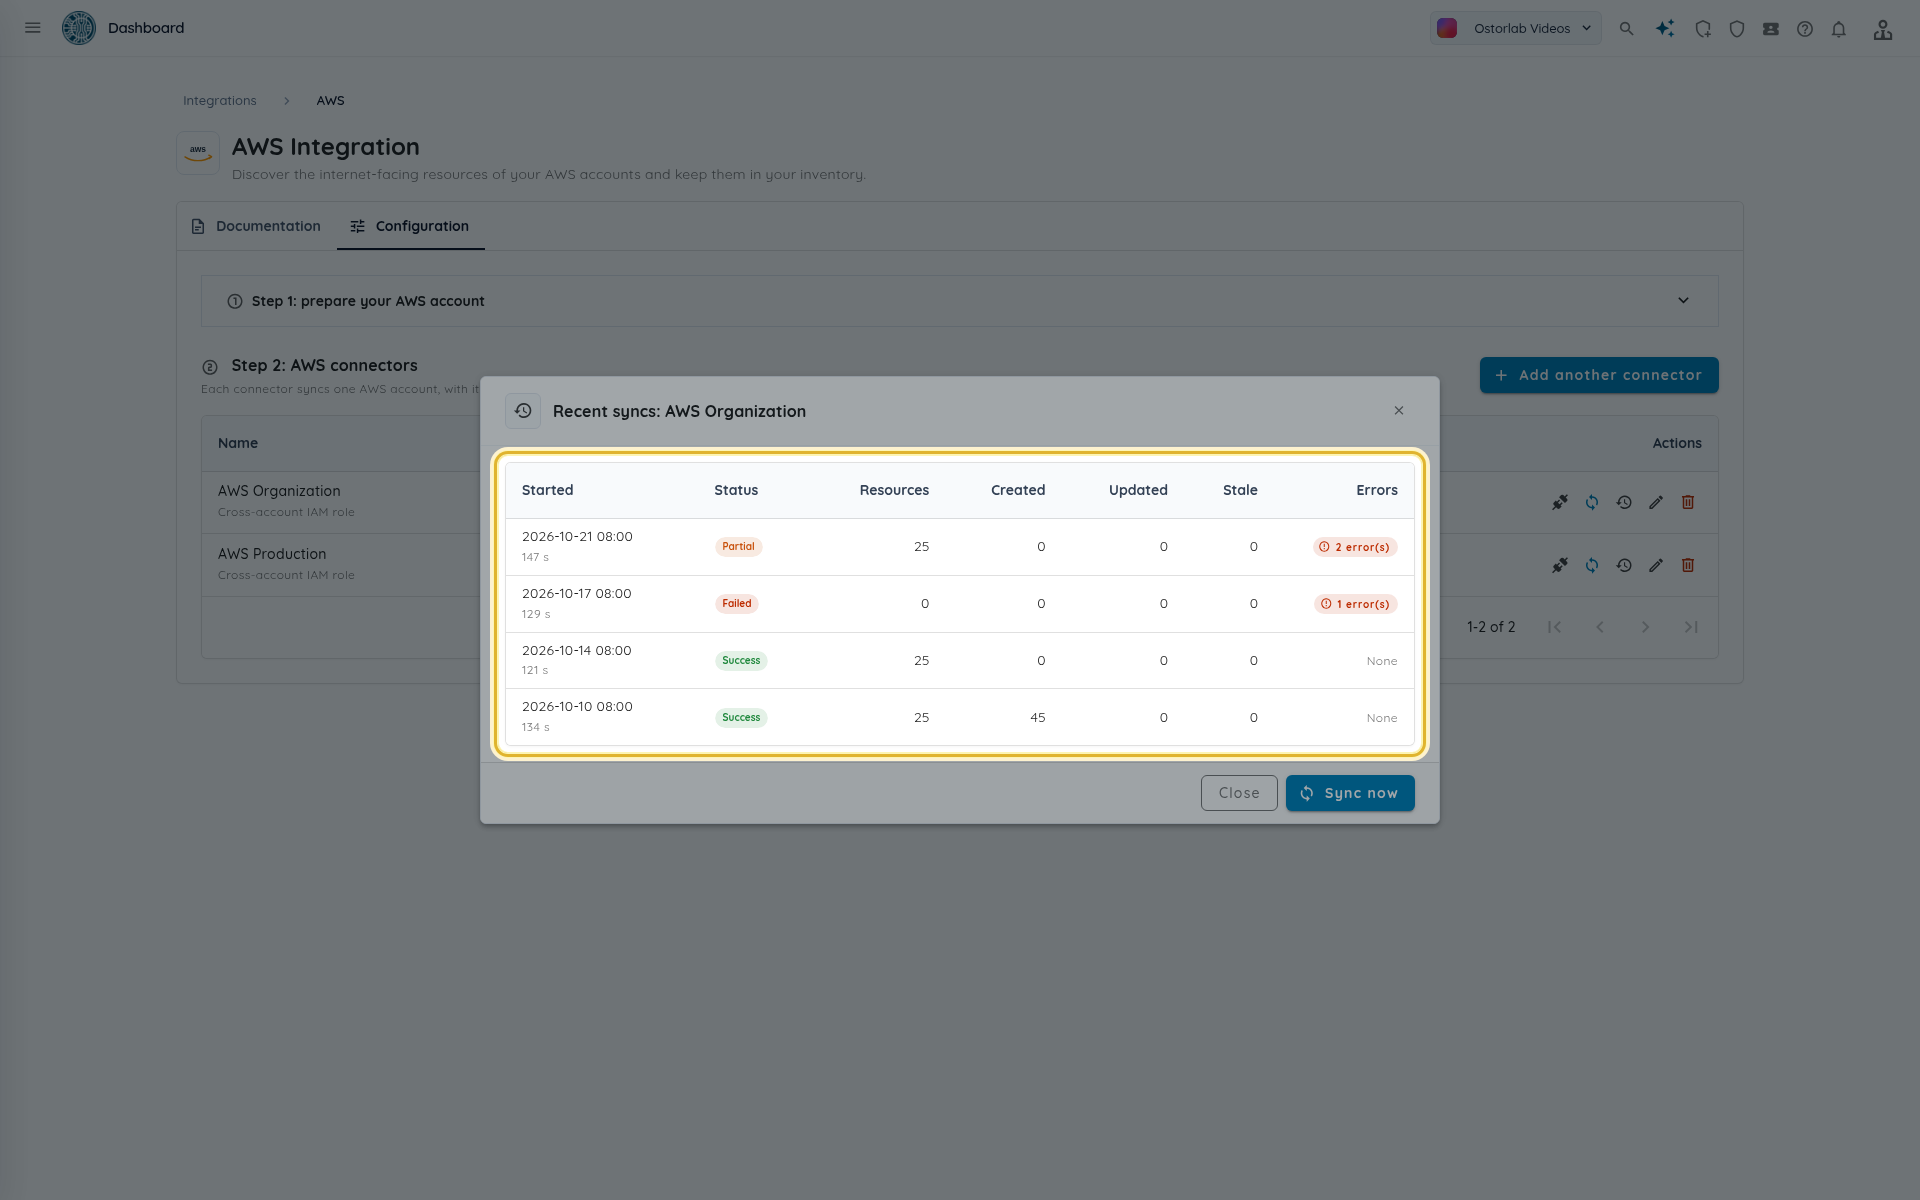The image size is (1920, 1200).
Task: Open the user account icon
Action: [1883, 29]
